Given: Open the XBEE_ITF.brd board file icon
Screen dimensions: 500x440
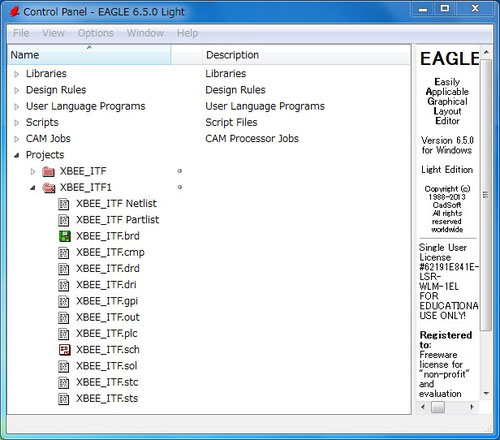Looking at the screenshot, I should click(64, 236).
